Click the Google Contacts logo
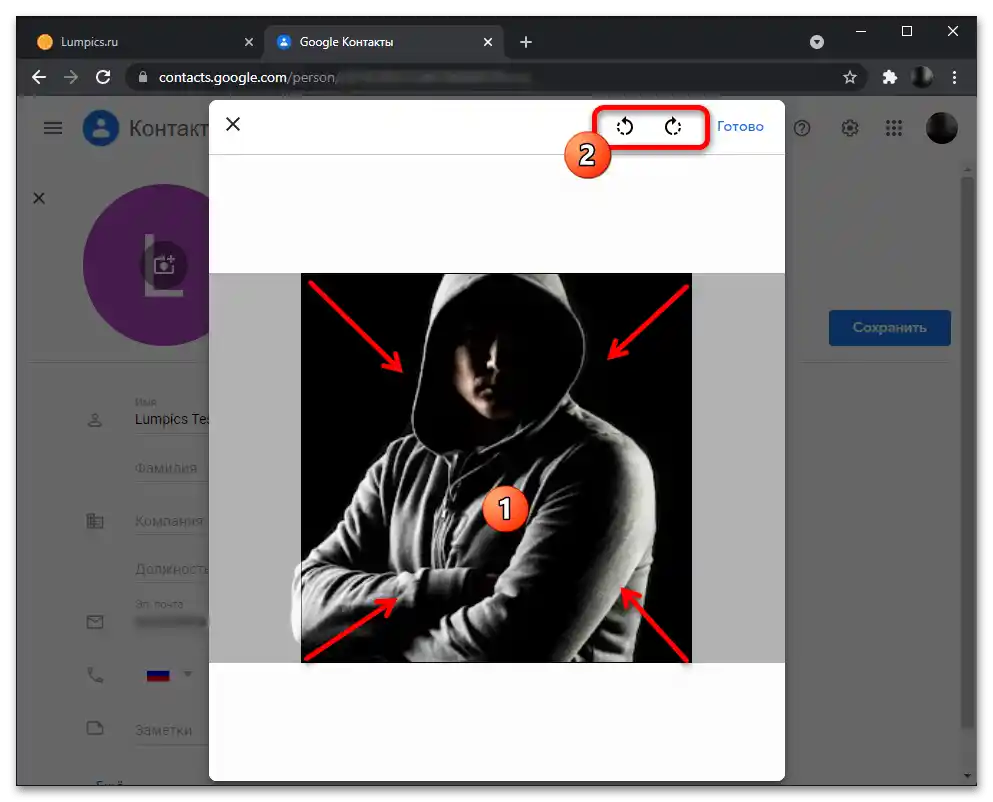 point(101,128)
